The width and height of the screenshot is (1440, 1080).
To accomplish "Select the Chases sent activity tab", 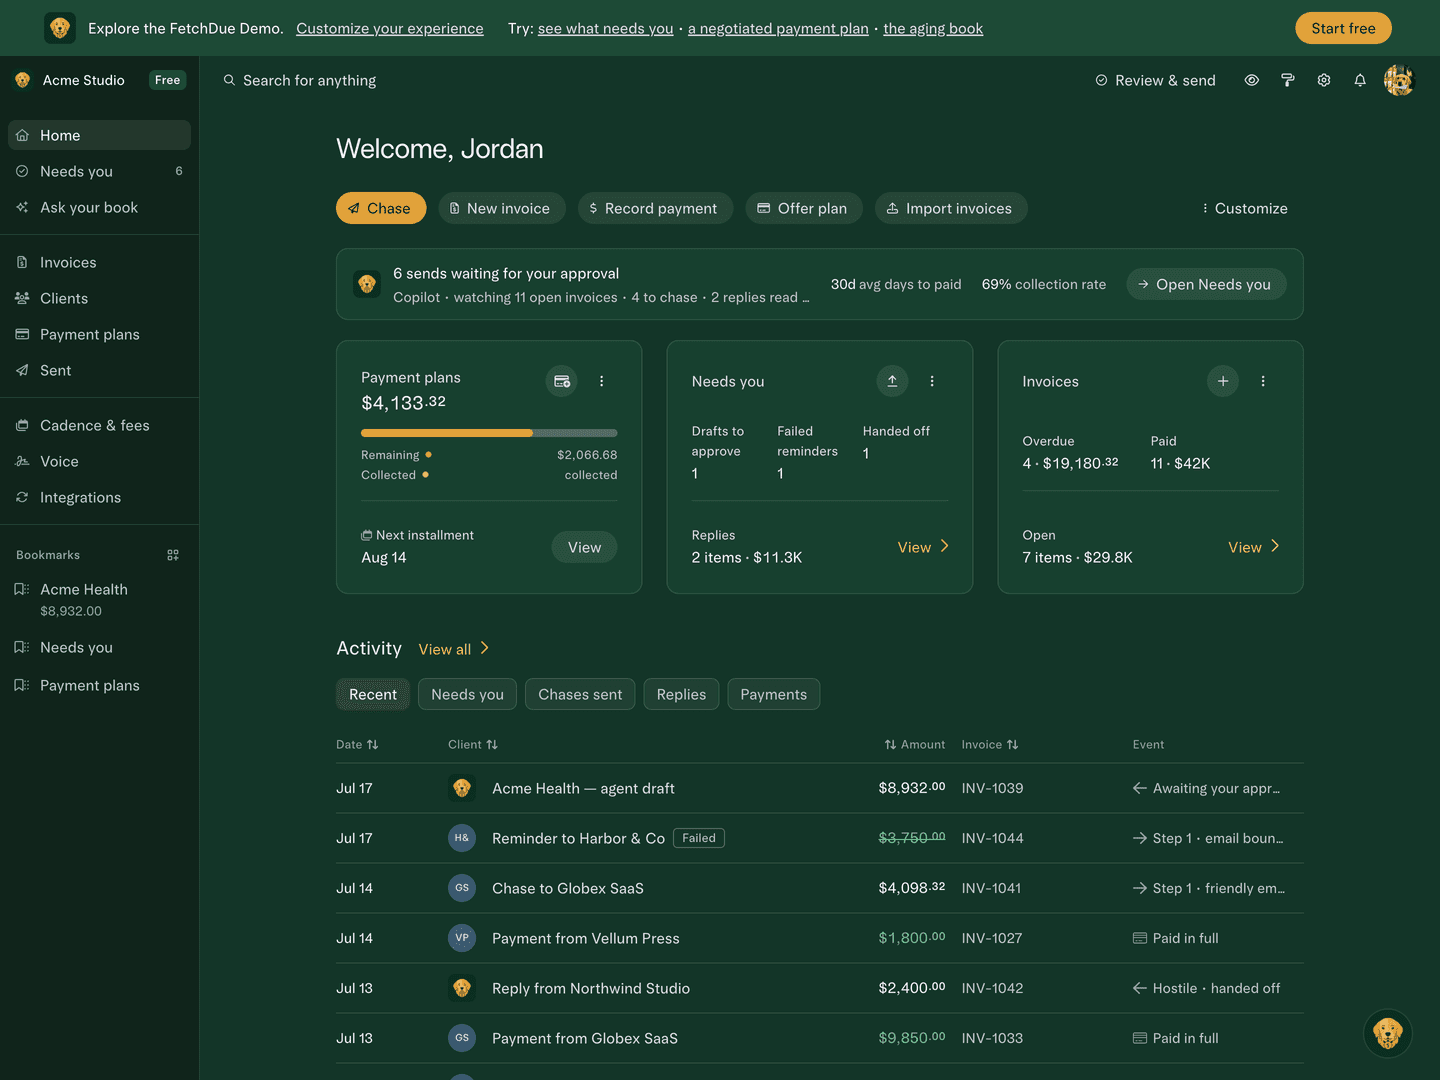I will click(580, 694).
